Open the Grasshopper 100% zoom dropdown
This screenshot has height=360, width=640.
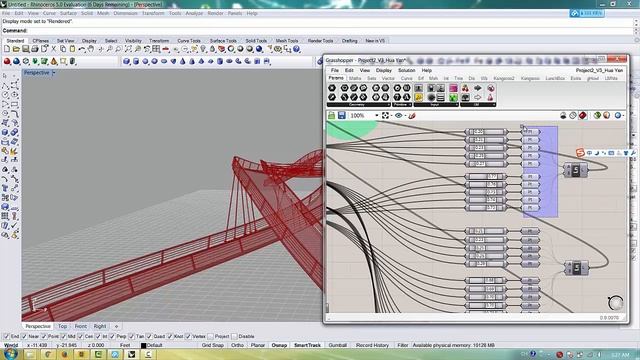377,116
